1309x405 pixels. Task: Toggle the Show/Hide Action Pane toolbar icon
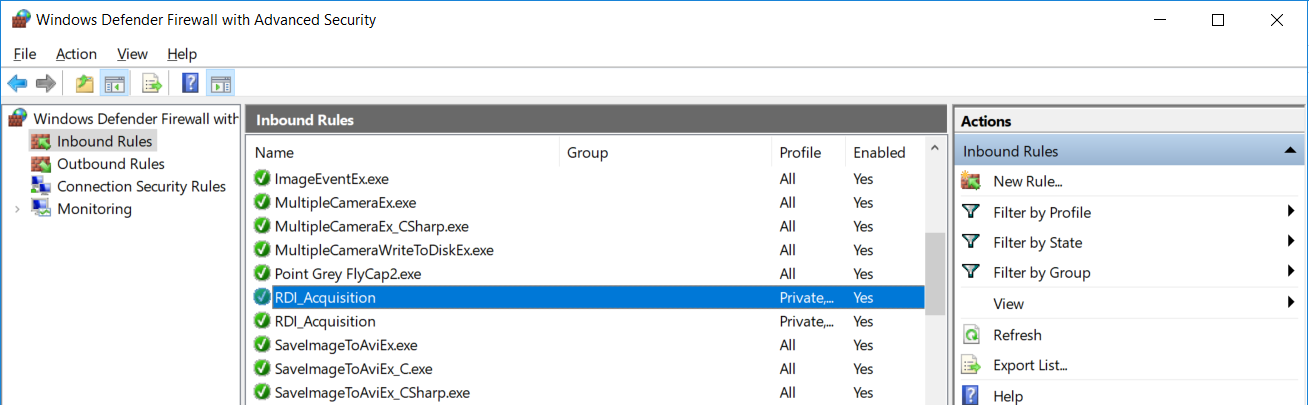221,83
